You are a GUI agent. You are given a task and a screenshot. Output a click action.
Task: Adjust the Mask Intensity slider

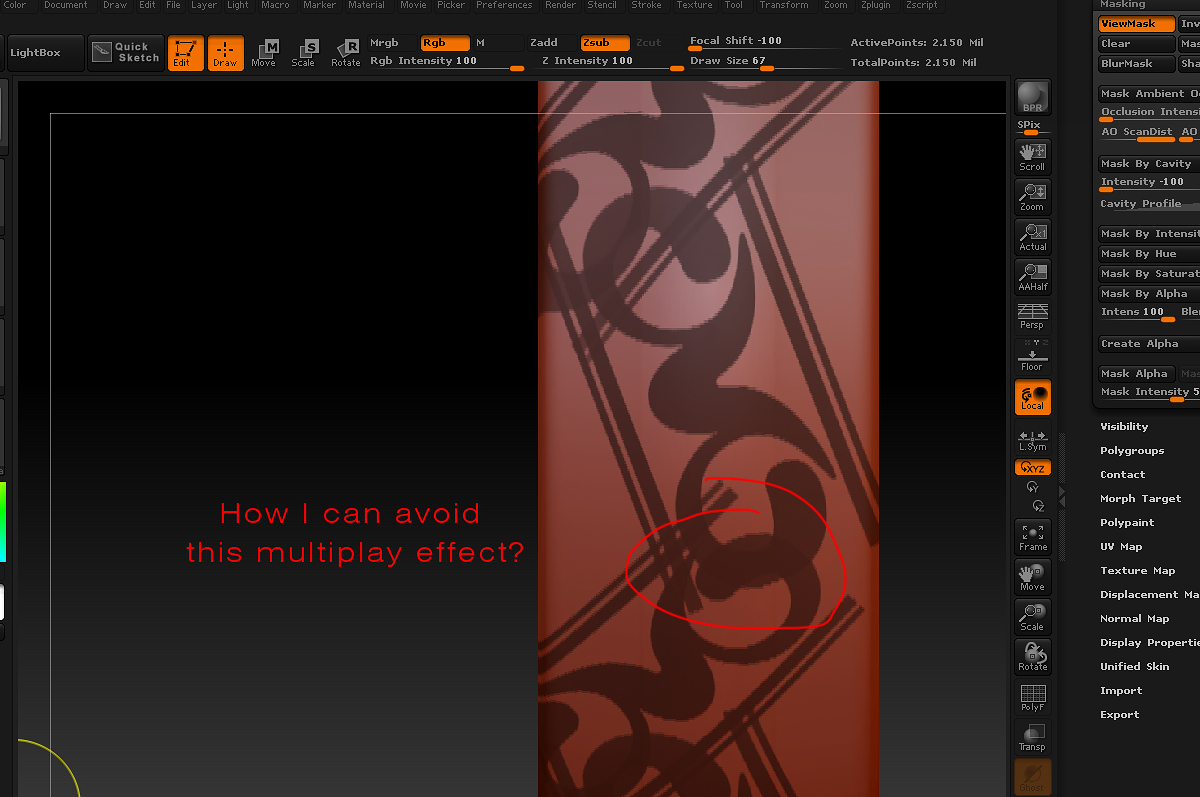coord(1149,393)
